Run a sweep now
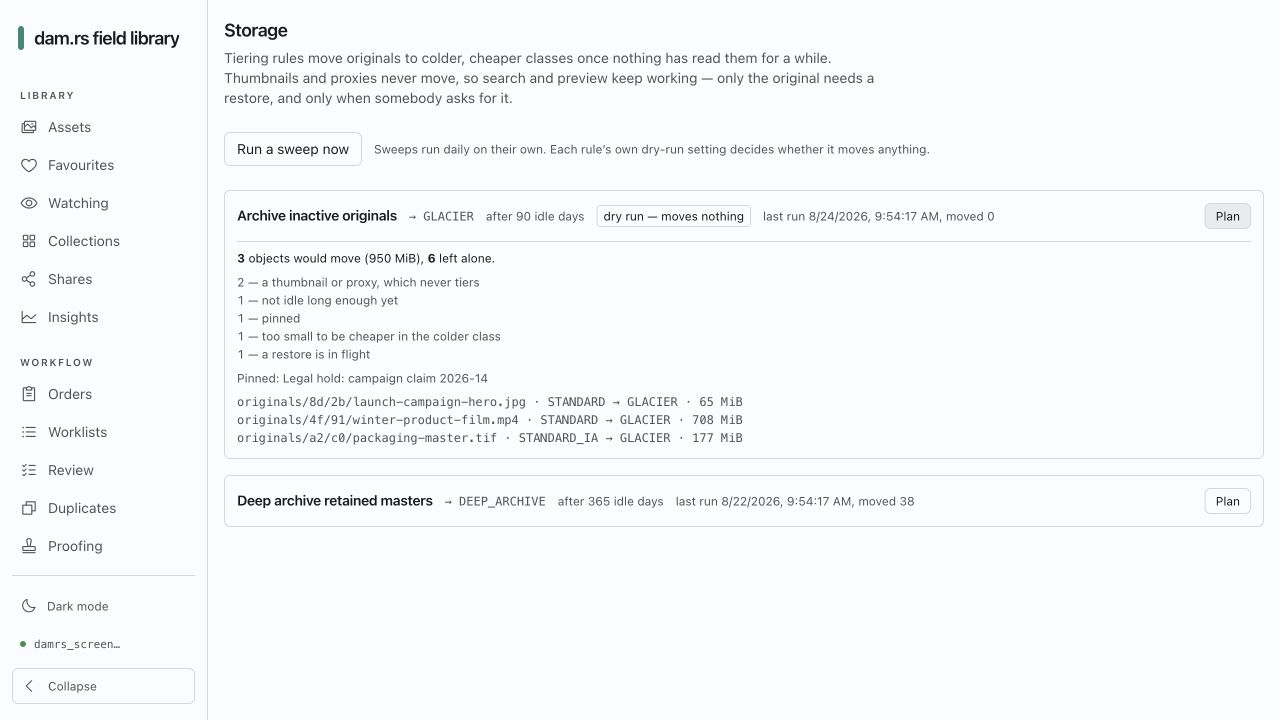Image resolution: width=1280 pixels, height=720 pixels. click(293, 149)
